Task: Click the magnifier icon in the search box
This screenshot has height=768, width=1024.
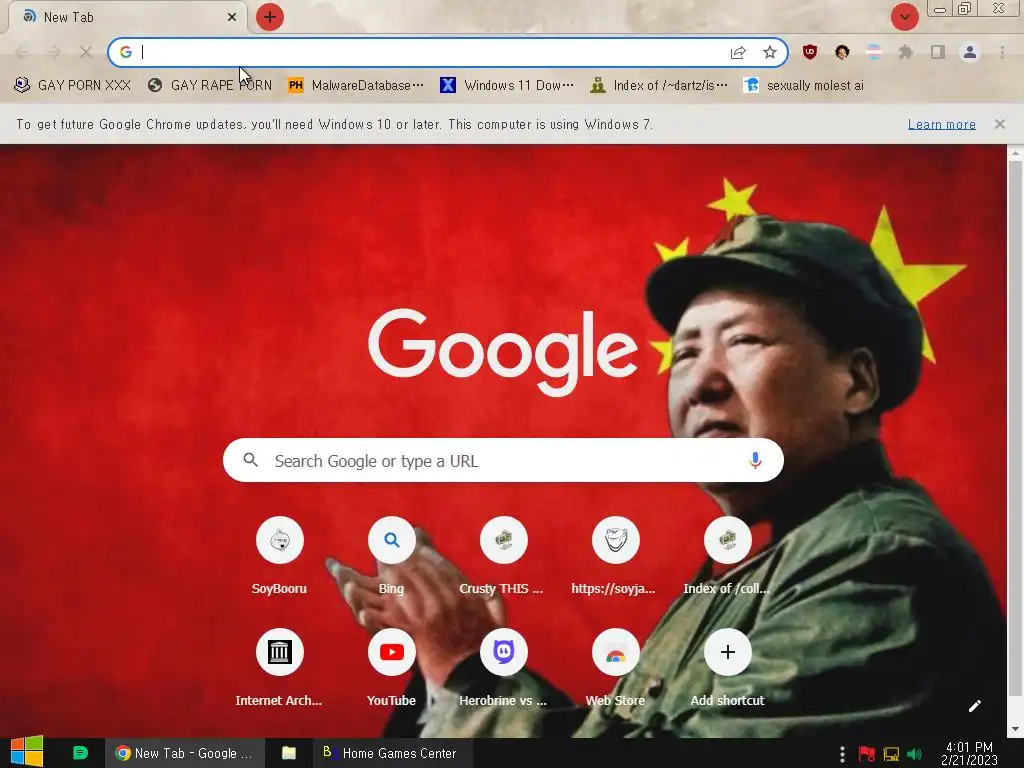Action: 251,460
